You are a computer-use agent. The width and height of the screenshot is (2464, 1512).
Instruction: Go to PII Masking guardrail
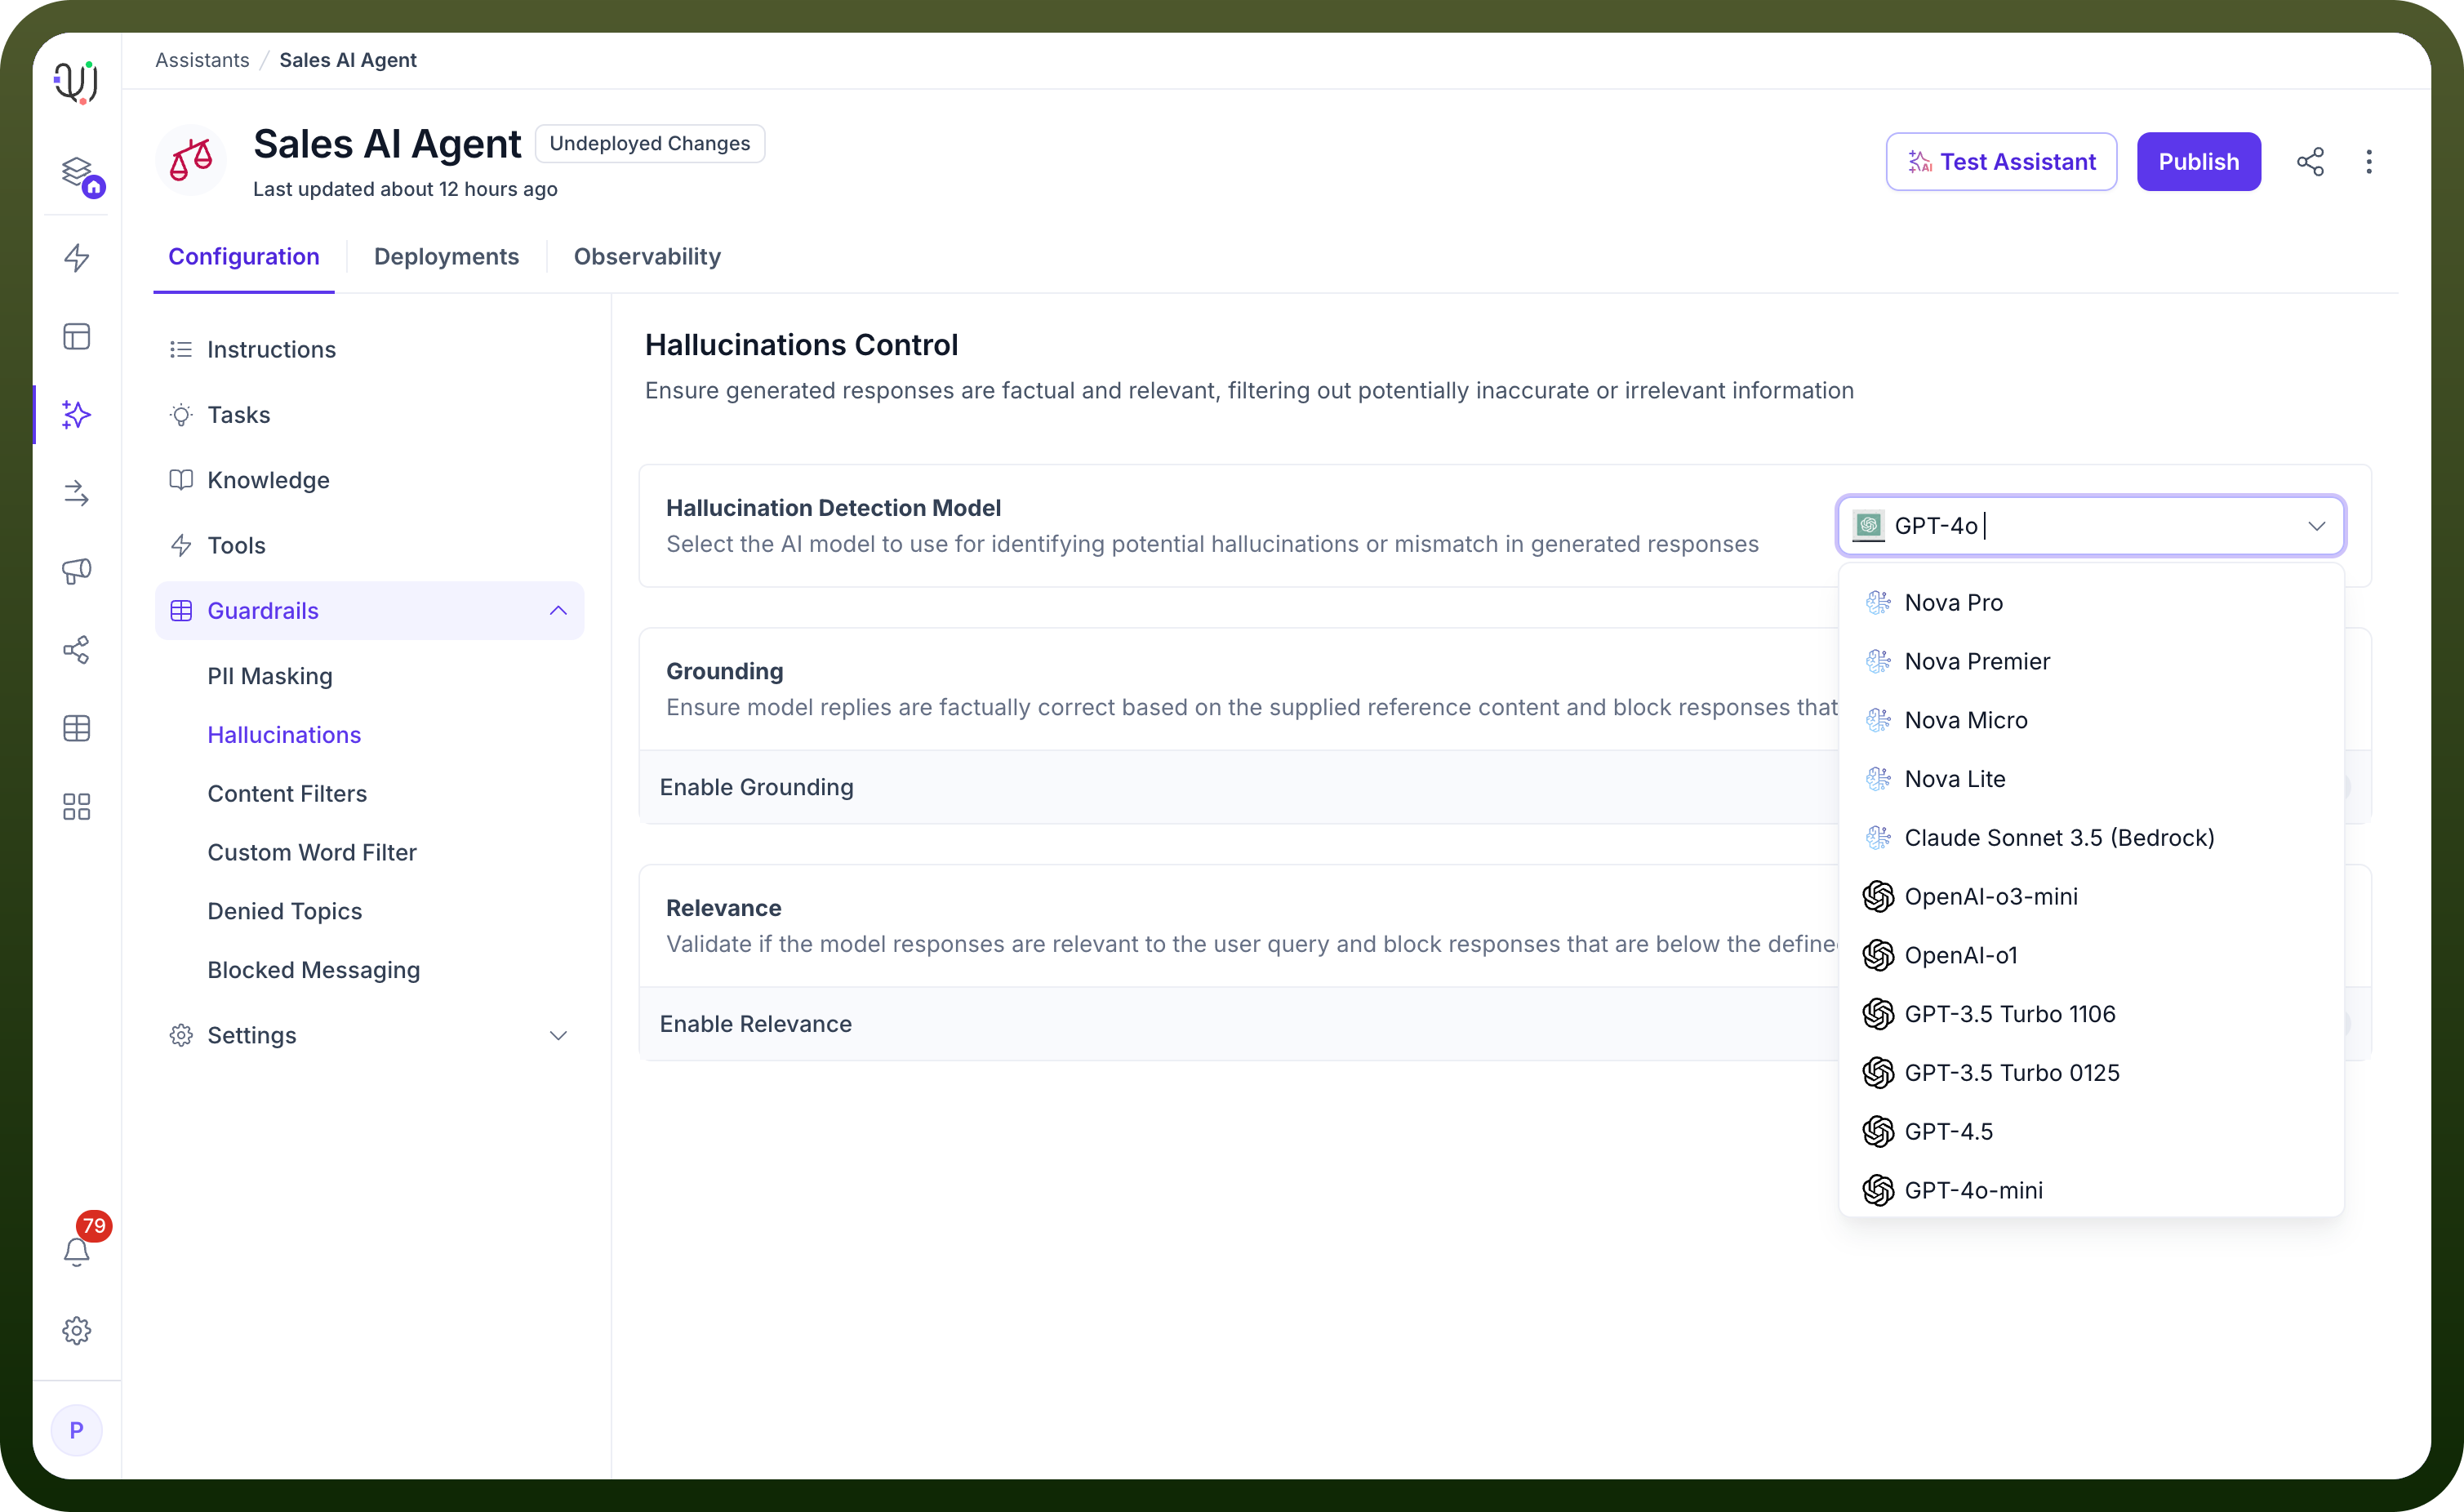coord(270,677)
